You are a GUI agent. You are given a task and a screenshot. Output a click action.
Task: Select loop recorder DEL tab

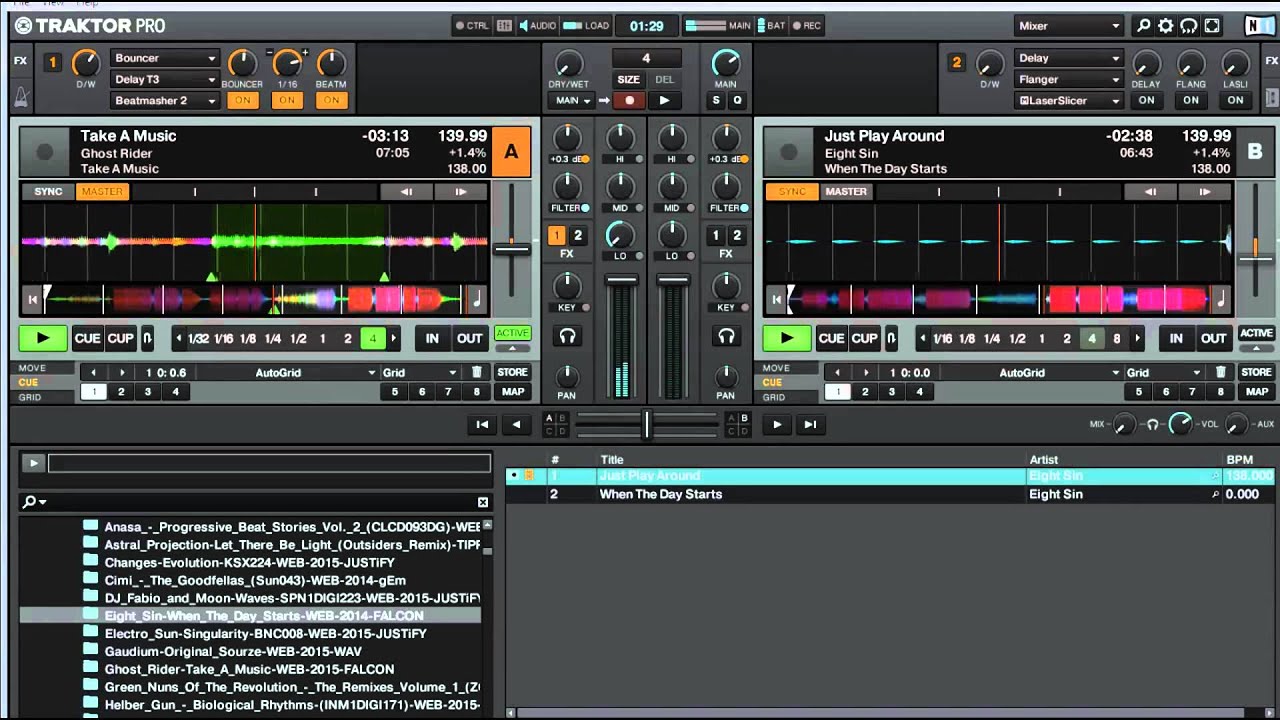click(x=664, y=79)
